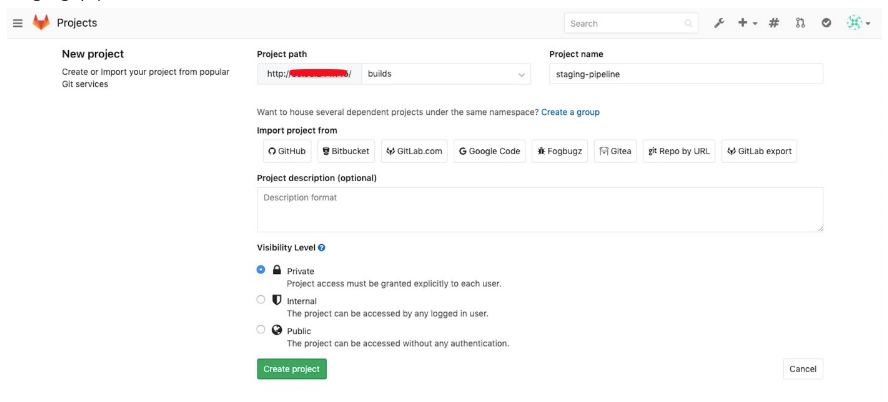Open the hamburger sidebar menu
Viewport: 888px width, 402px height.
18,23
